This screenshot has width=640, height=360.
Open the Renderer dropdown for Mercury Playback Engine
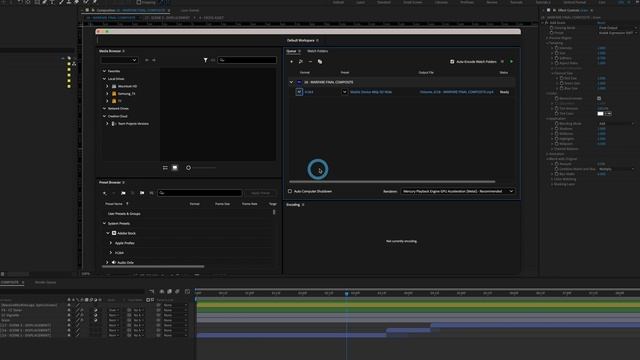pyautogui.click(x=458, y=191)
